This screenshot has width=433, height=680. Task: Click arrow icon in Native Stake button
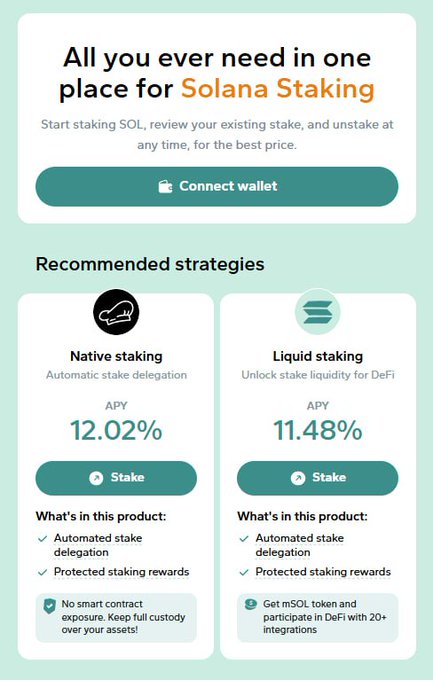96,478
